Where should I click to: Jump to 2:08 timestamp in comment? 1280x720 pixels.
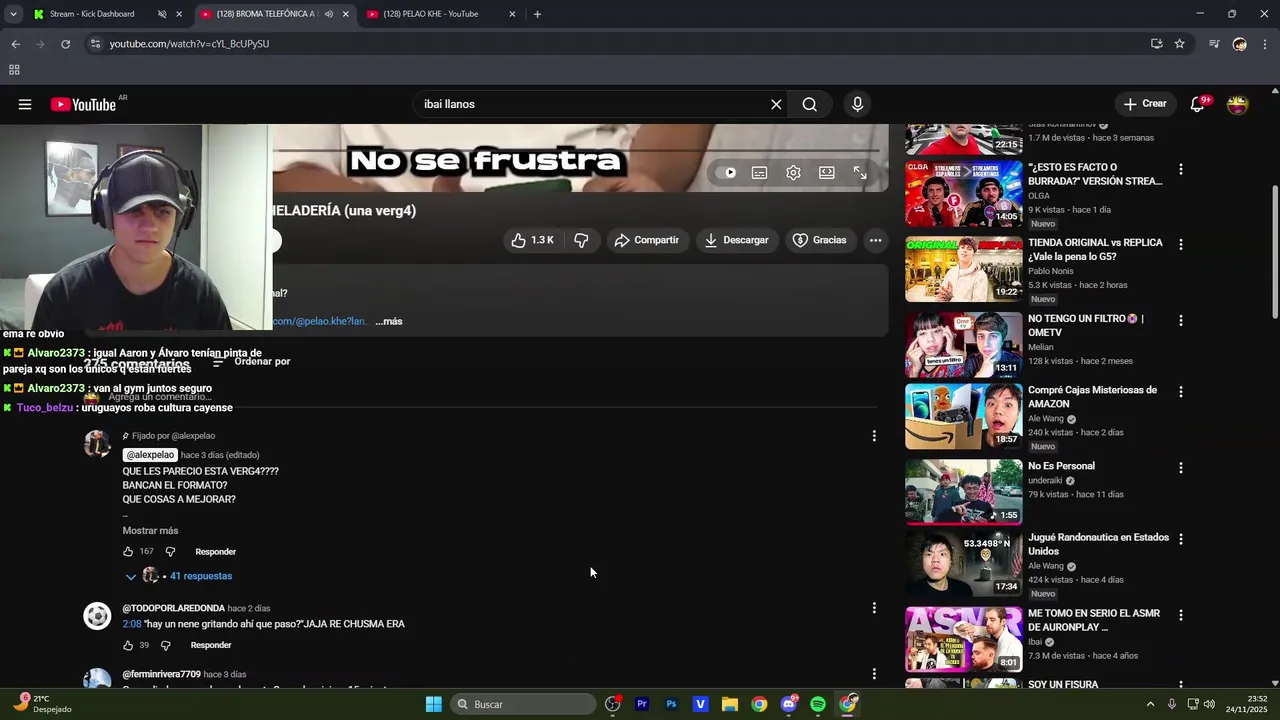pyautogui.click(x=132, y=624)
